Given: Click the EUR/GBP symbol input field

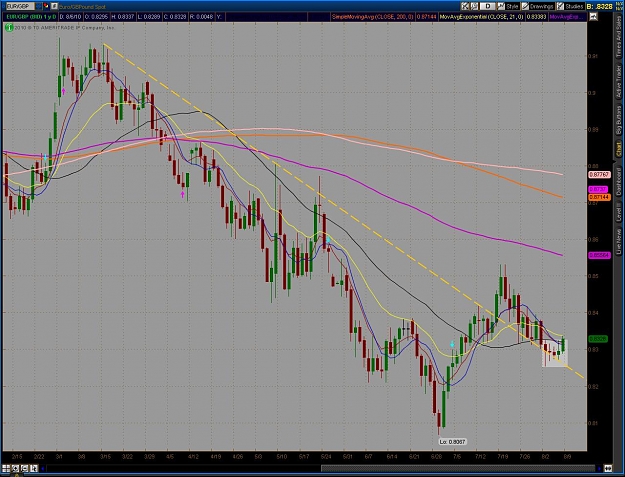Looking at the screenshot, I should pyautogui.click(x=18, y=6).
